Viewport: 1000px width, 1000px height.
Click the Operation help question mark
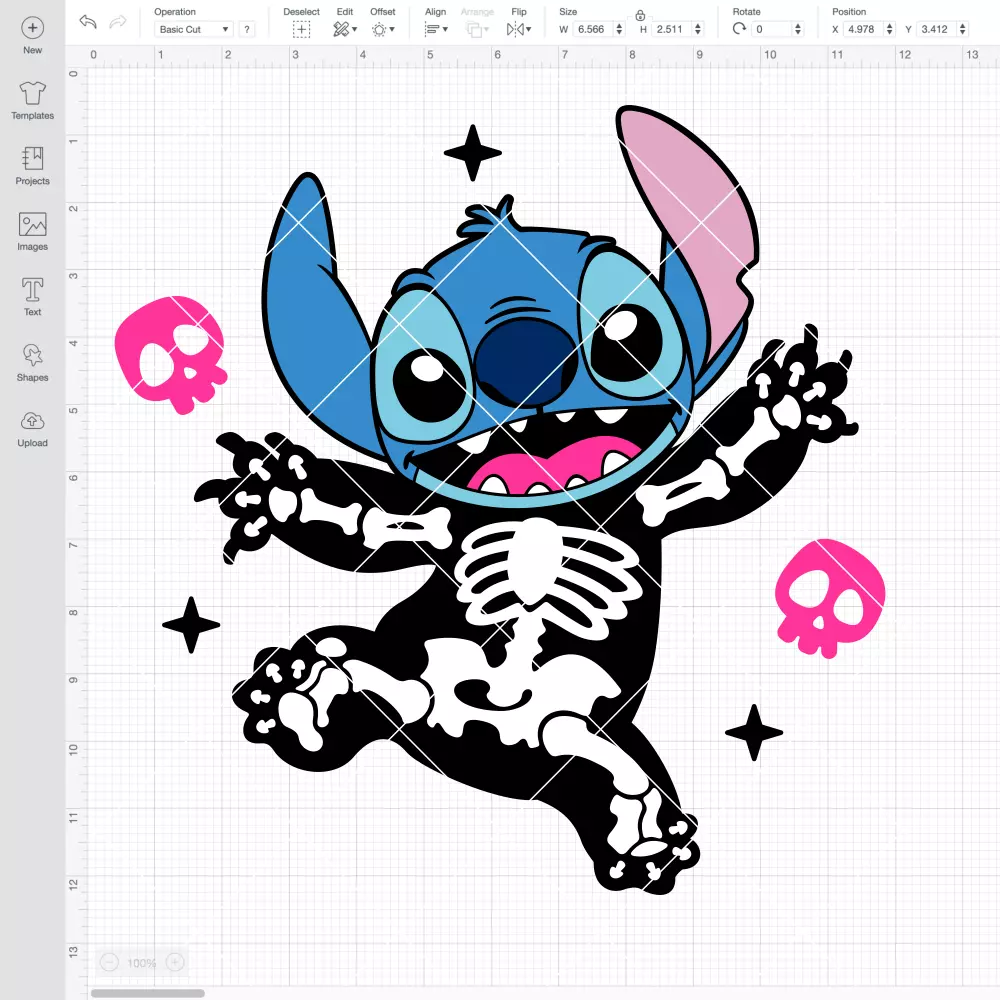point(247,29)
